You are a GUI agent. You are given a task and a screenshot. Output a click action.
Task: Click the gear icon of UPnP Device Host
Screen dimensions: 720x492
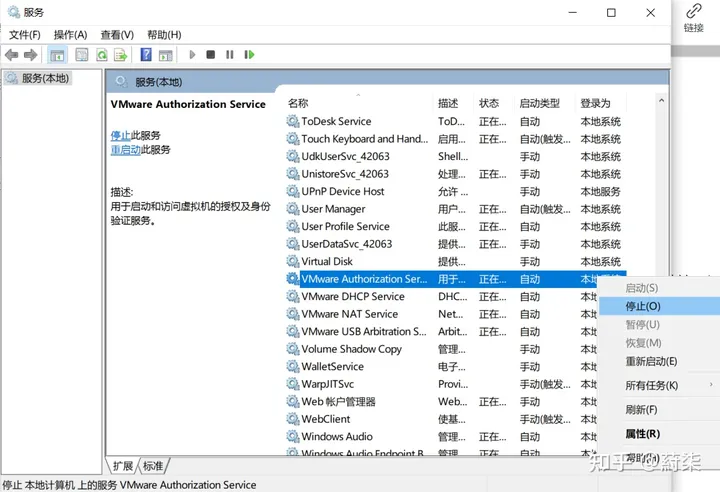[x=293, y=191]
